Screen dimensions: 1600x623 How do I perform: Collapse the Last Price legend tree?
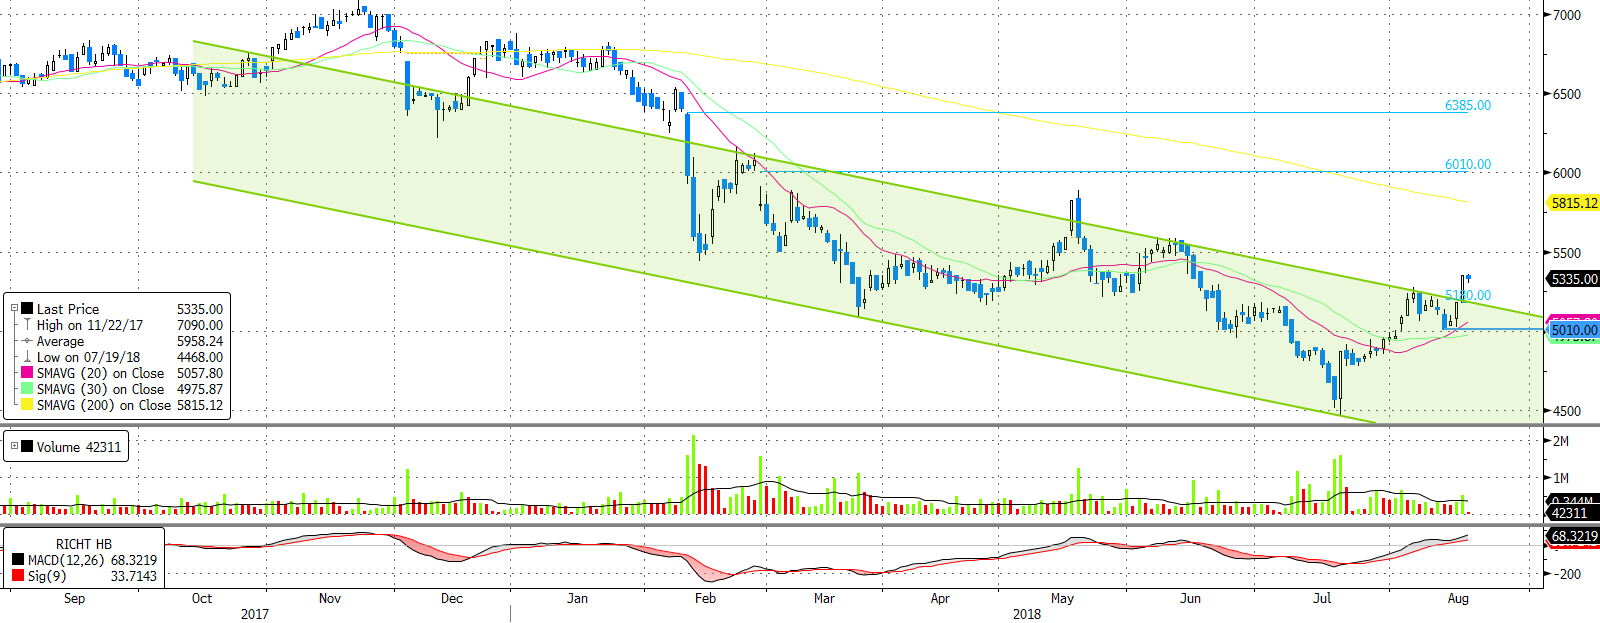pyautogui.click(x=14, y=309)
